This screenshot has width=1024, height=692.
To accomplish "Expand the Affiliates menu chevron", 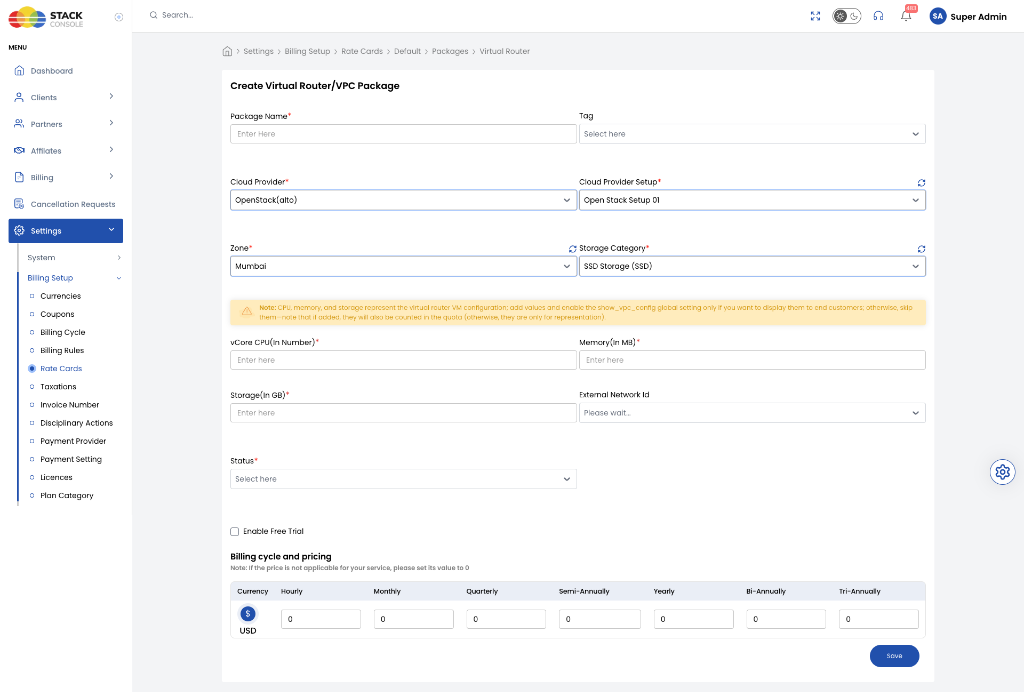I will [x=112, y=149].
